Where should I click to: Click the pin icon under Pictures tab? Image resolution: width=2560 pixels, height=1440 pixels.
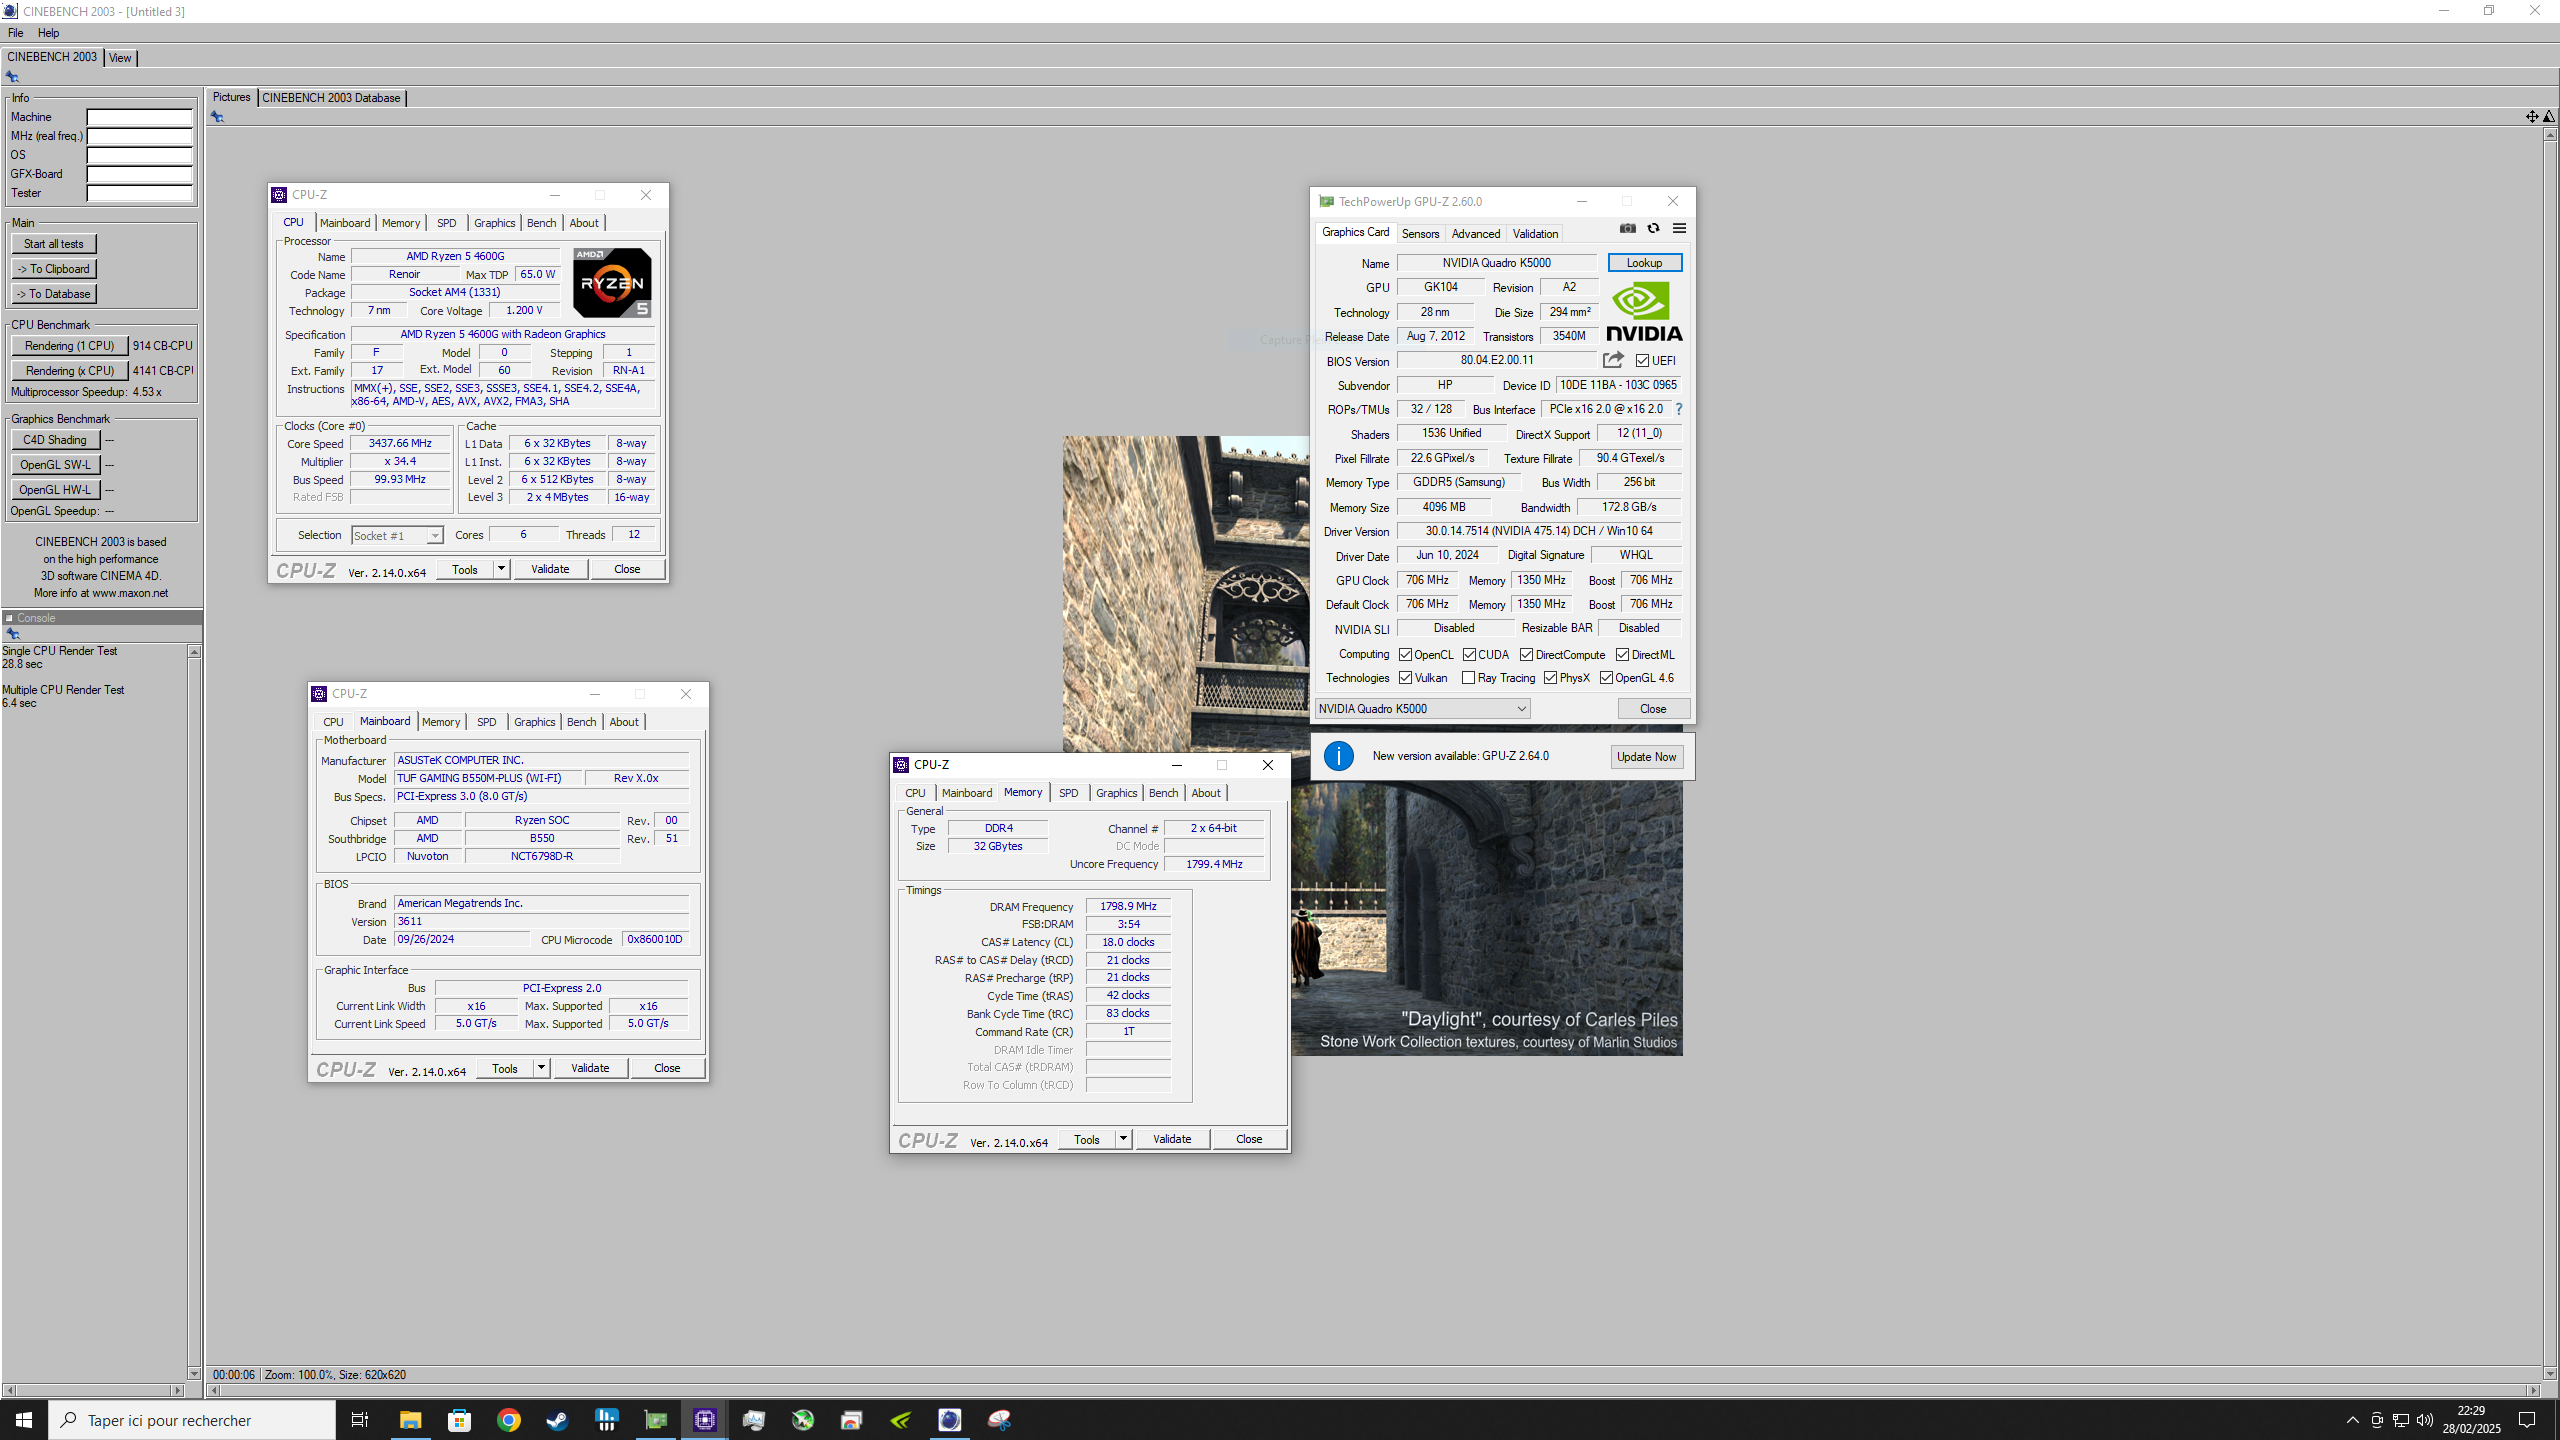(x=217, y=117)
